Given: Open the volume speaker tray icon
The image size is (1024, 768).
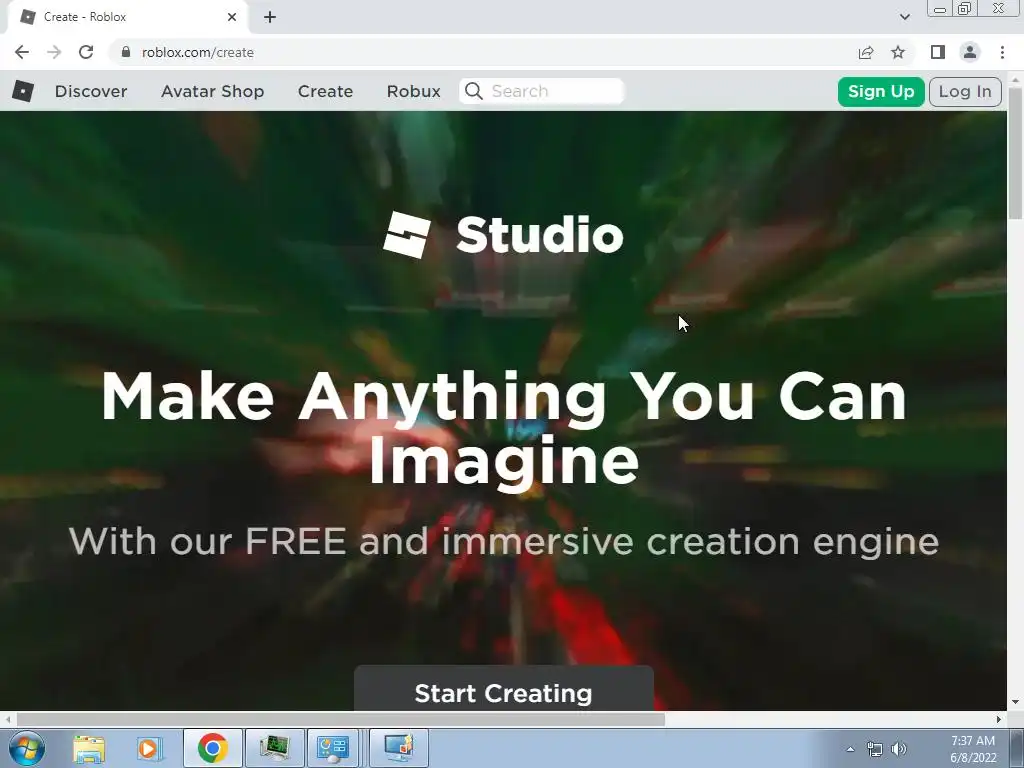Looking at the screenshot, I should [x=899, y=749].
